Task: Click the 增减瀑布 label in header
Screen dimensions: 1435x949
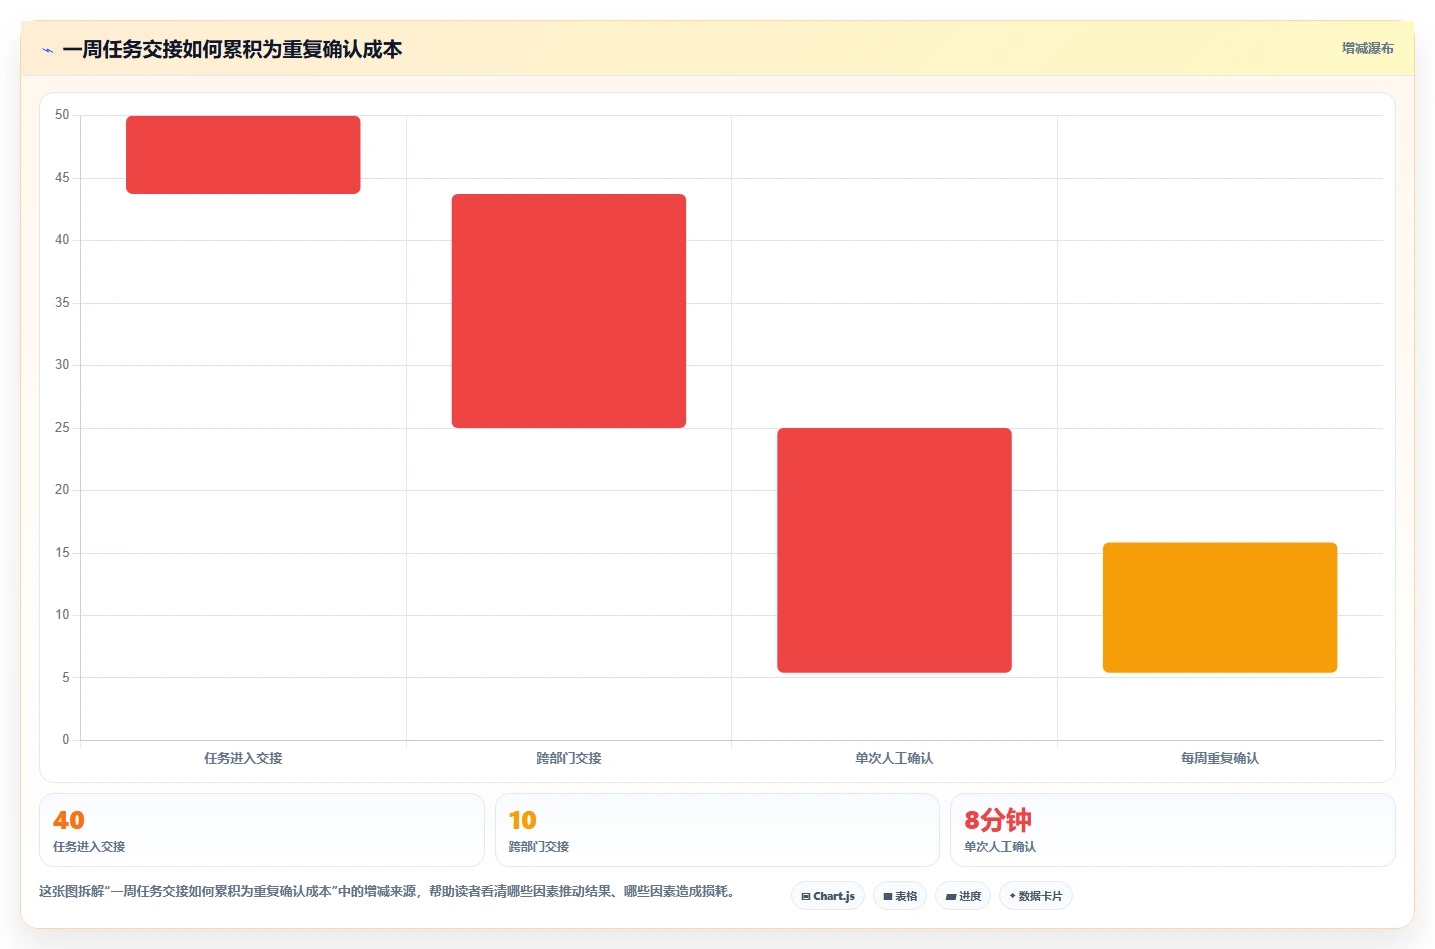Action: [1367, 48]
